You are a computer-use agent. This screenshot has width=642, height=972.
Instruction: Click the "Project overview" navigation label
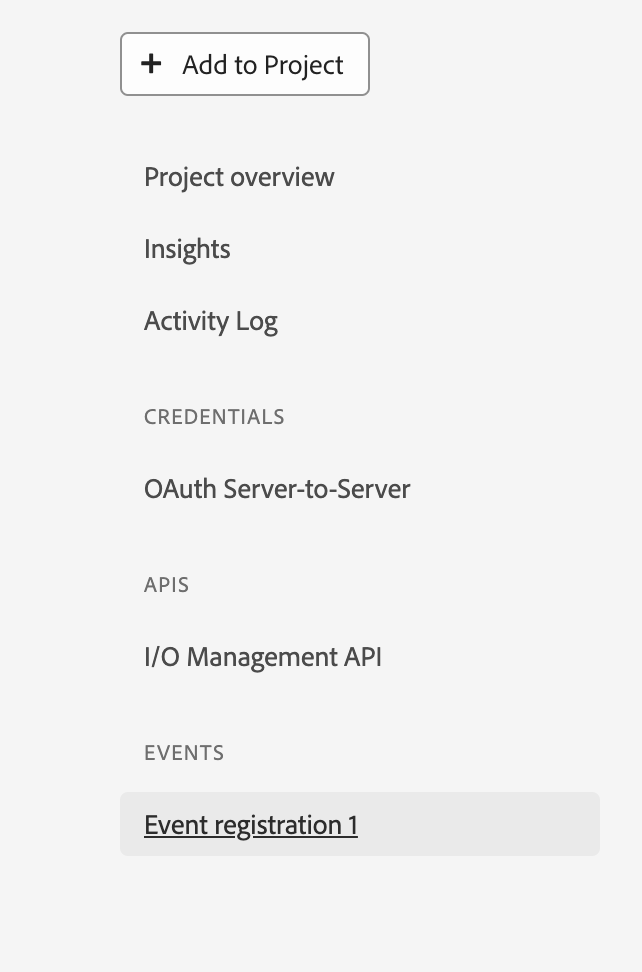(239, 177)
